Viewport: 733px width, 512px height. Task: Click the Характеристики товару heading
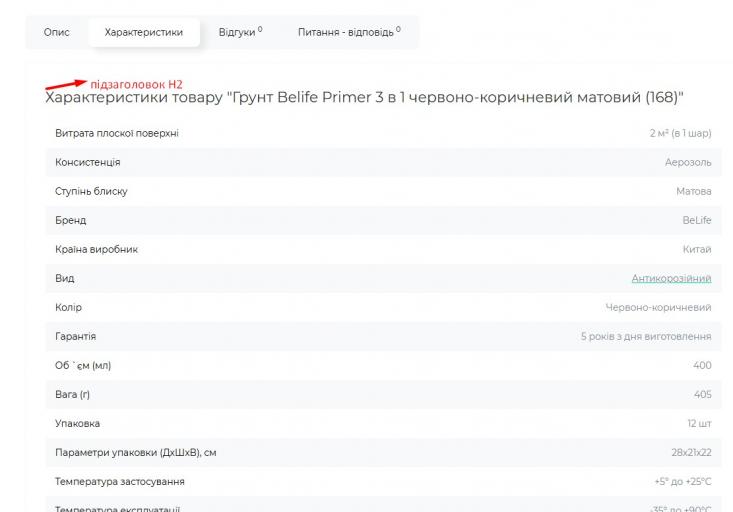click(364, 97)
